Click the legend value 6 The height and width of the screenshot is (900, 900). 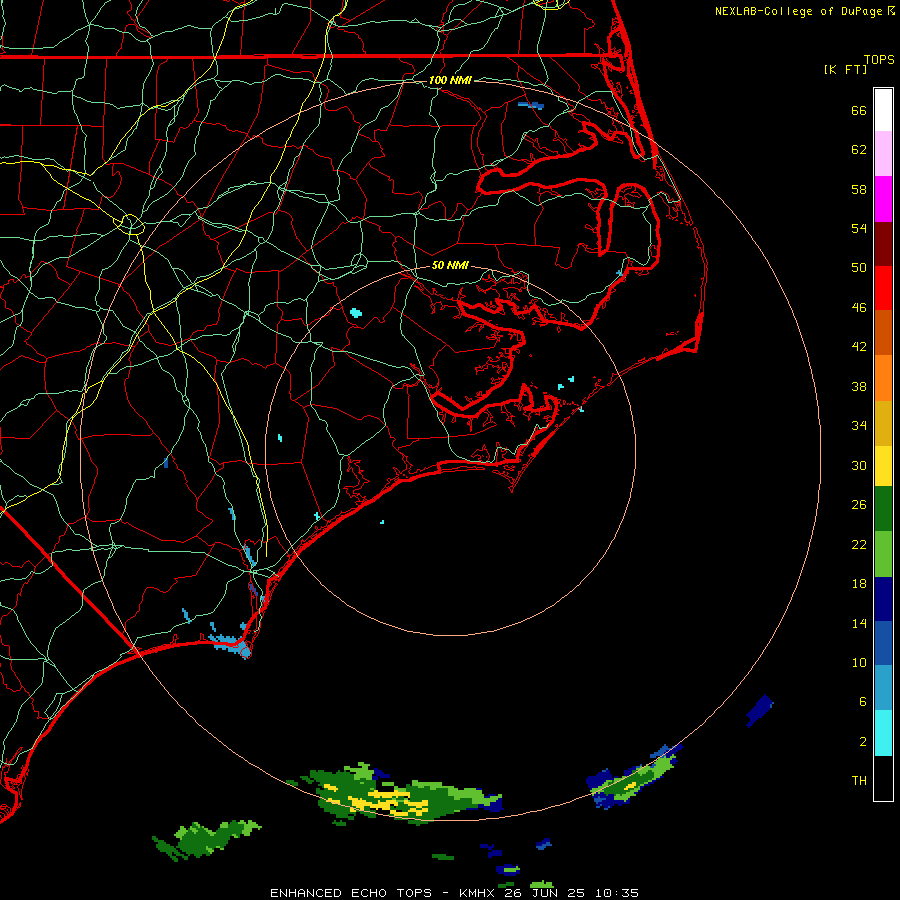point(863,702)
